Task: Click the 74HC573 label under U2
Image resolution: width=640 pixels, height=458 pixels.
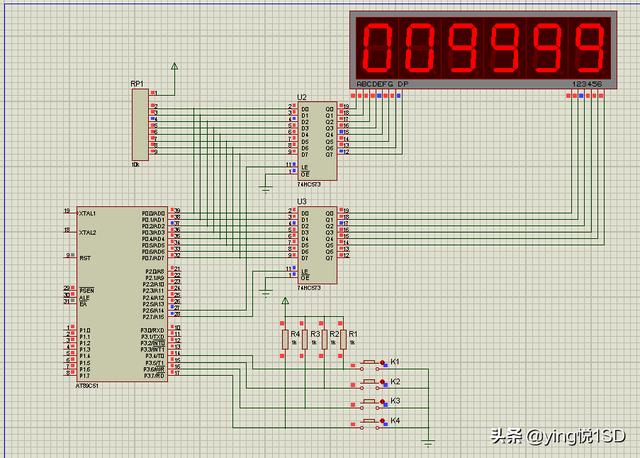Action: pyautogui.click(x=309, y=185)
